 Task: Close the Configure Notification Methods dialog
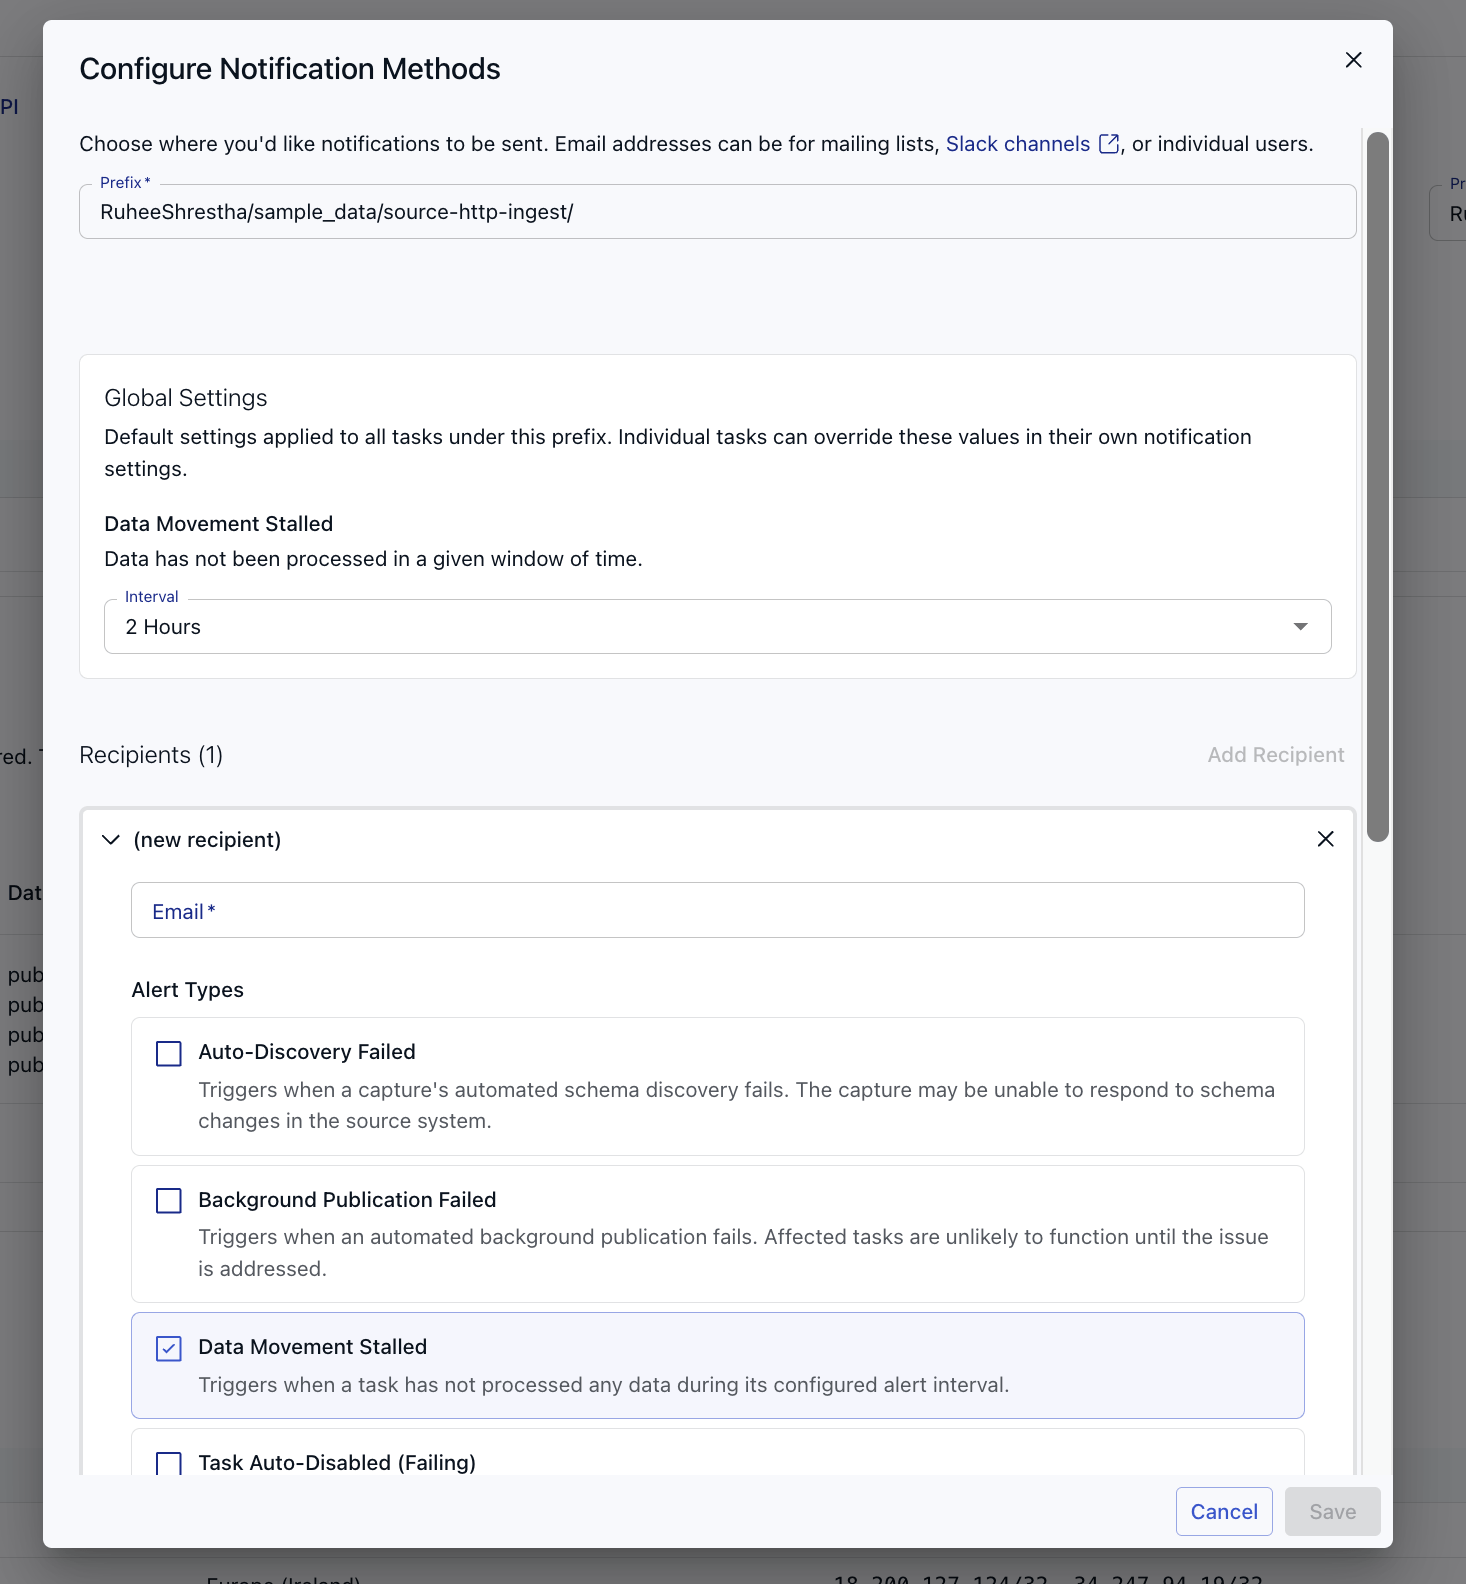[1353, 60]
